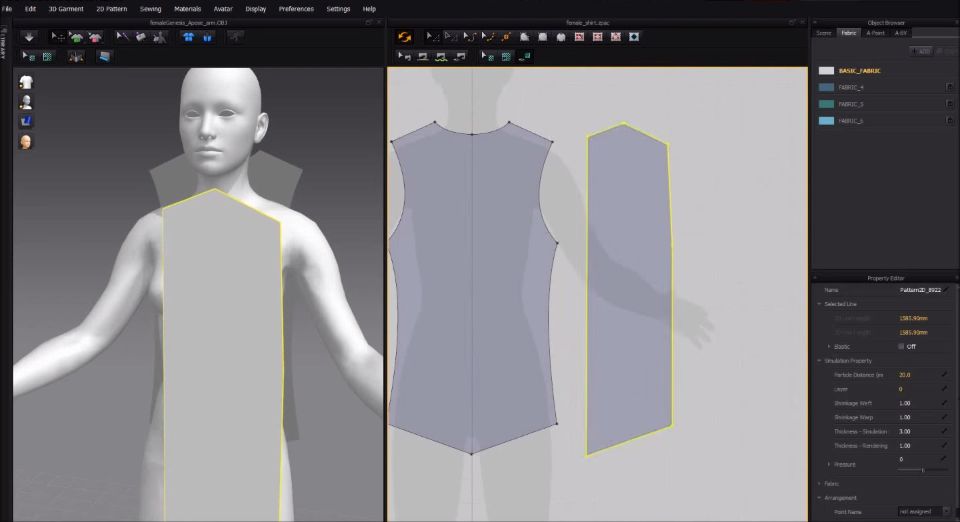960x522 pixels.
Task: Open the Sewing menu
Action: (x=150, y=9)
